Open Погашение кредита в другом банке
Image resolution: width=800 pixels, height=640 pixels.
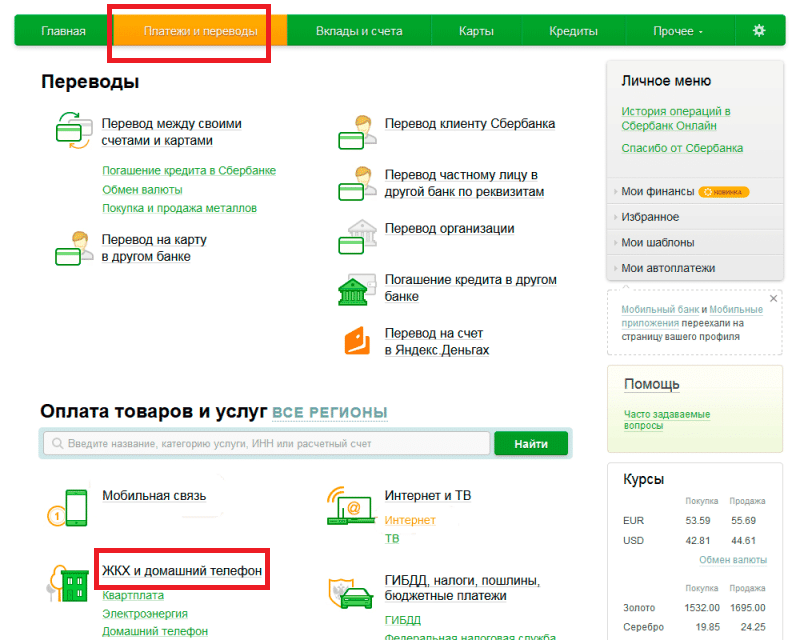coord(470,288)
